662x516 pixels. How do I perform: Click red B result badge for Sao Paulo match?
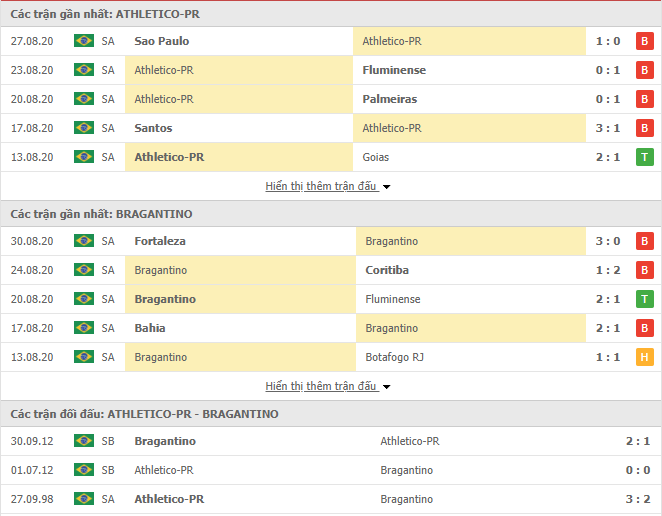644,41
